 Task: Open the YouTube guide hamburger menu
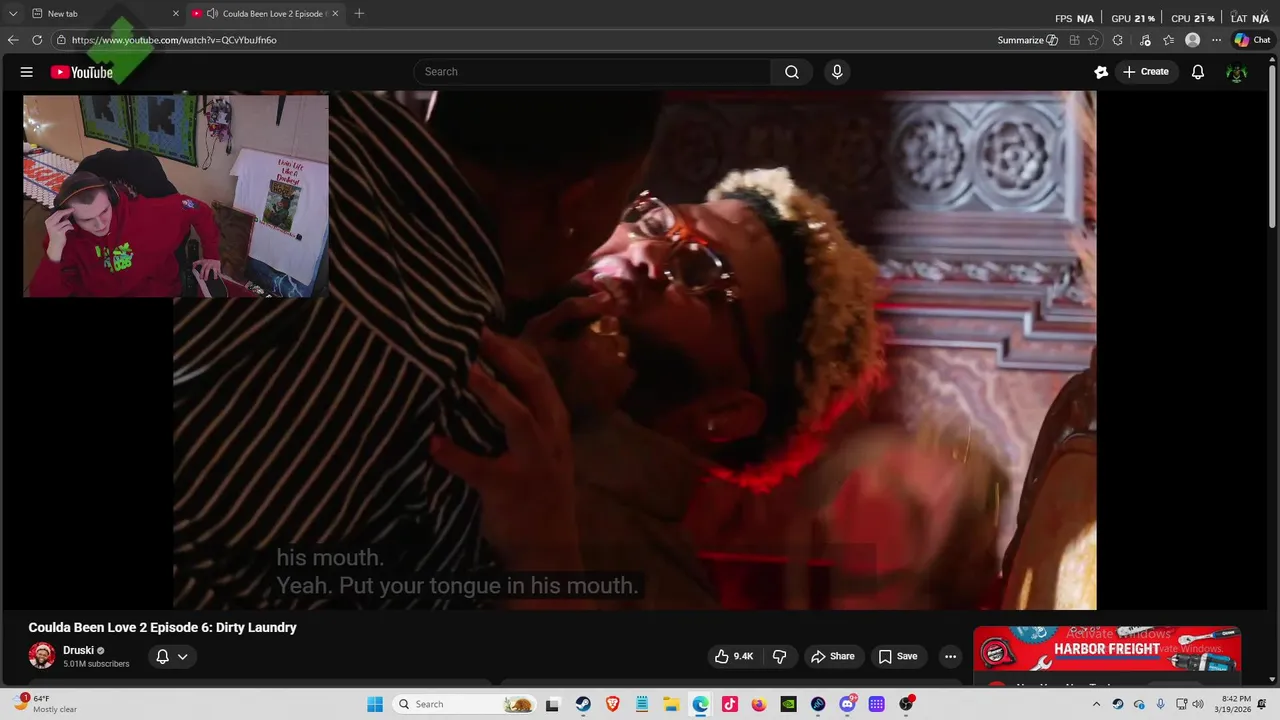pyautogui.click(x=27, y=72)
